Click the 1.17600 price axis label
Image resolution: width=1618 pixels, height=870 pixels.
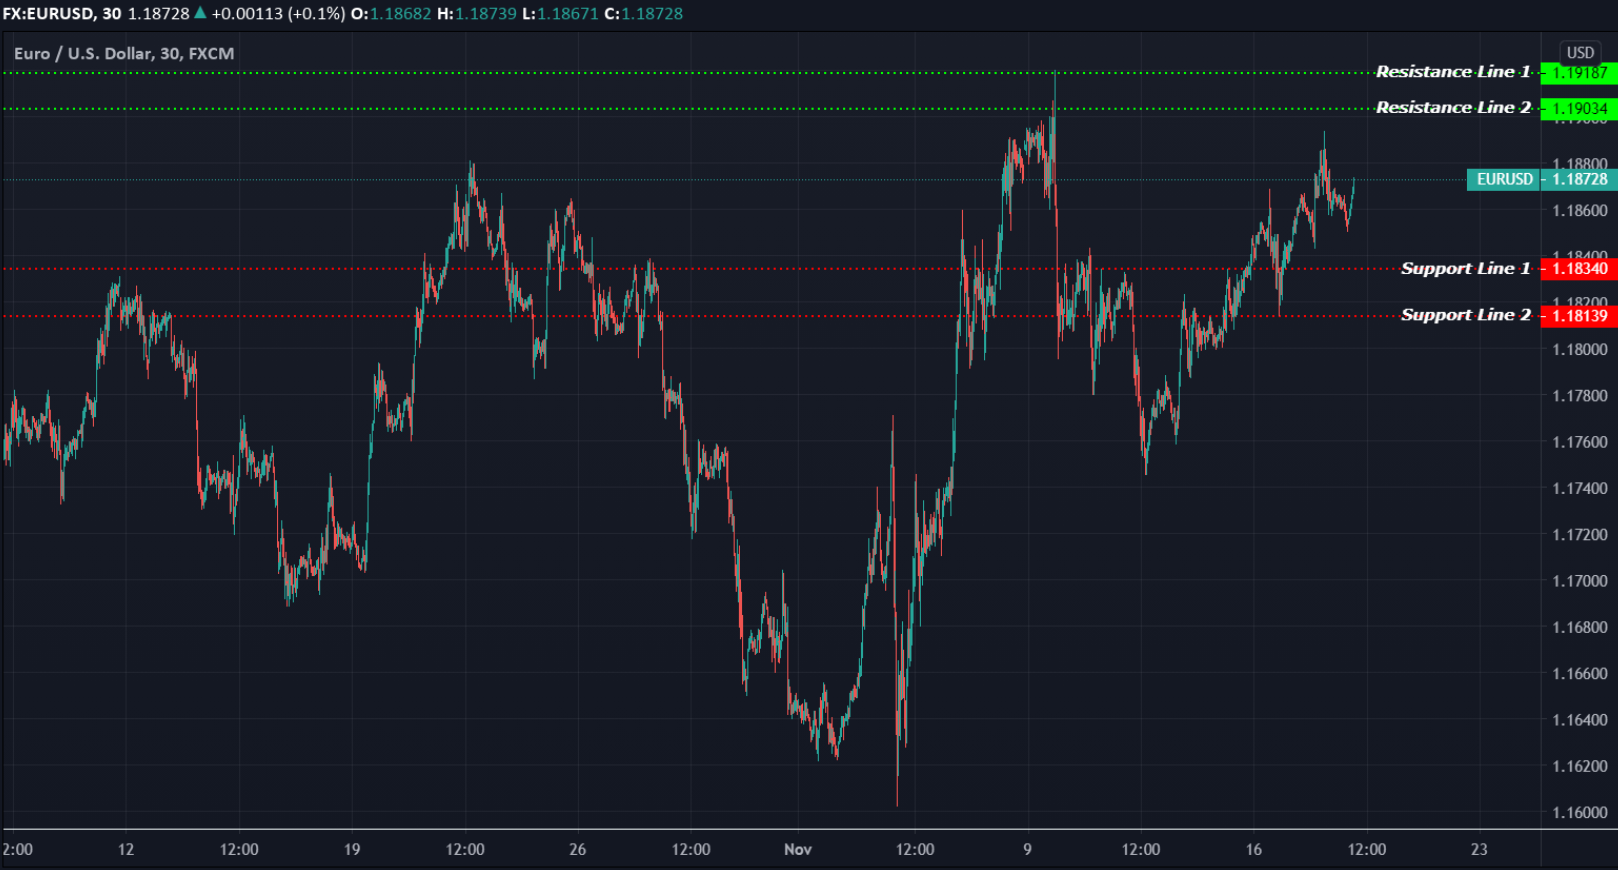[x=1580, y=442]
